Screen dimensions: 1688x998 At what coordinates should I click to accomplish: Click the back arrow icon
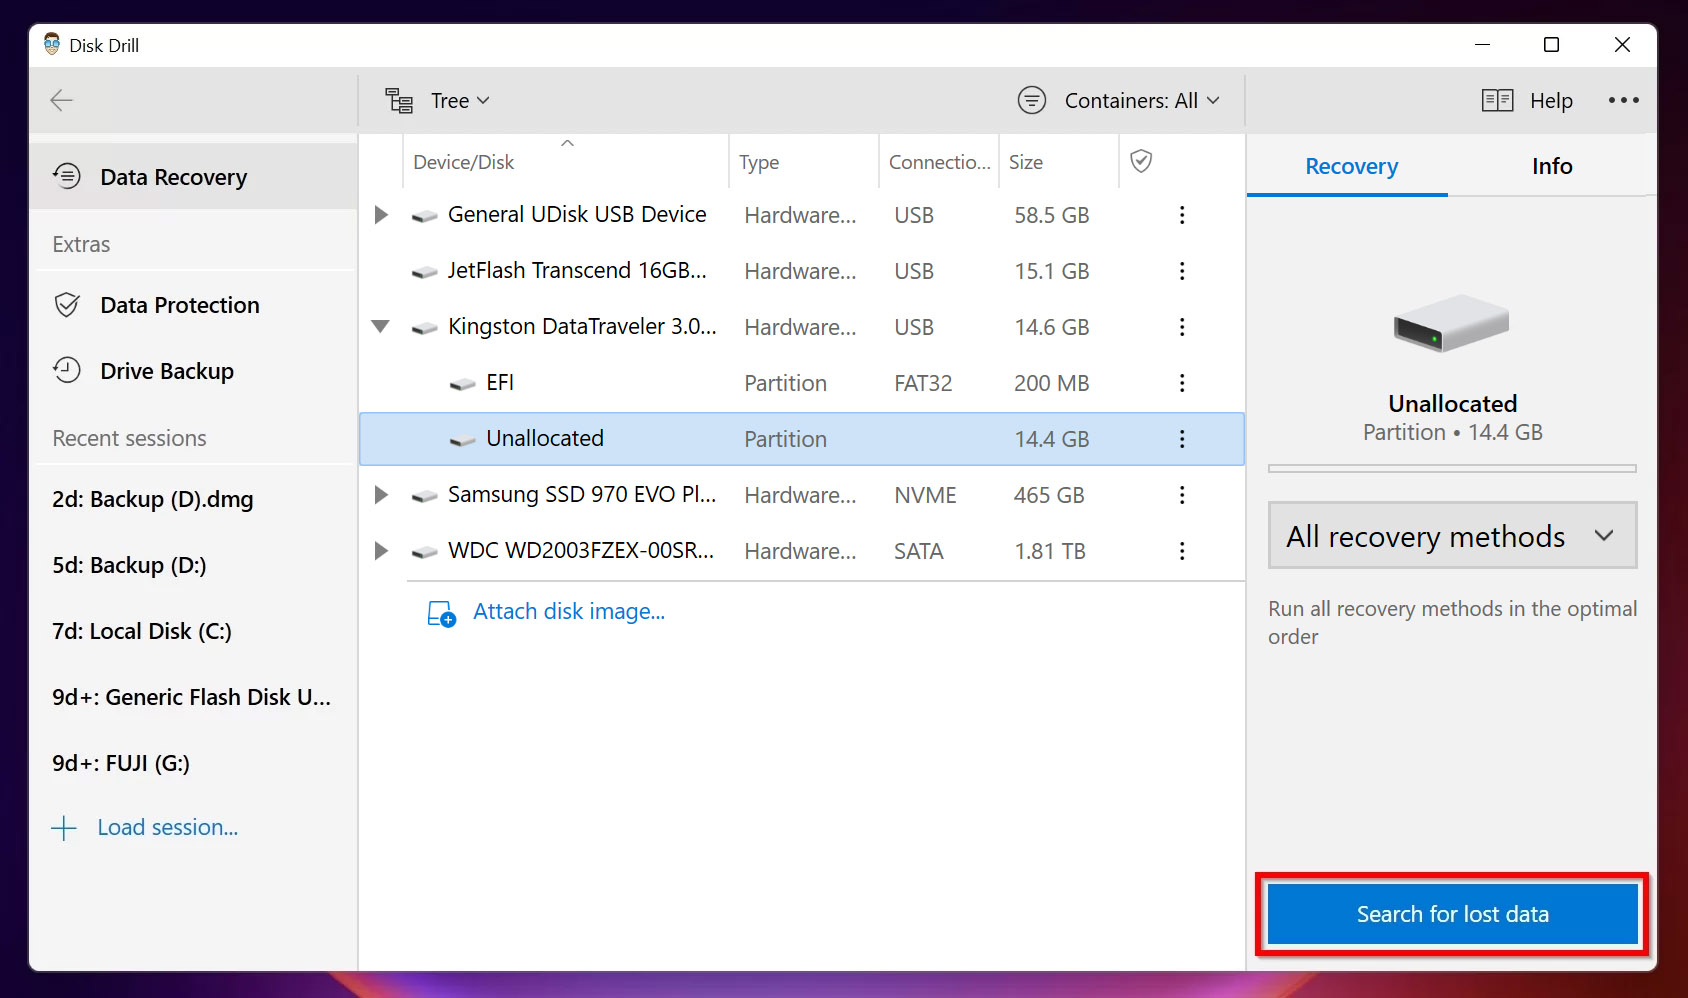click(62, 100)
